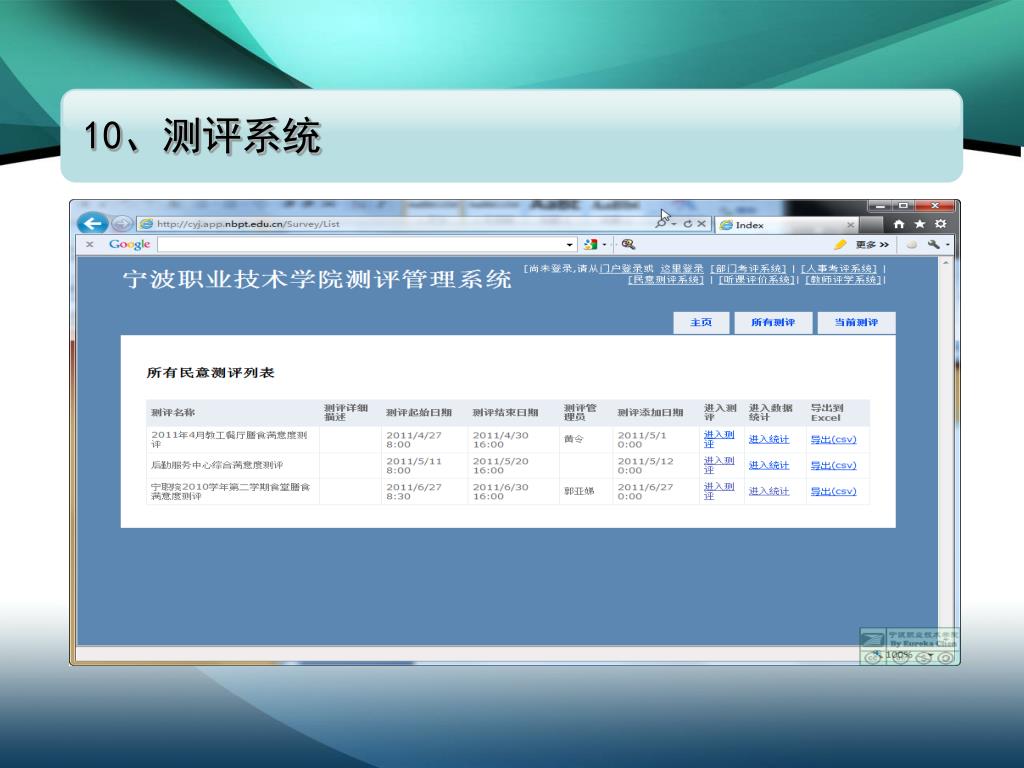Click the Refresh icon in address bar

[x=688, y=224]
